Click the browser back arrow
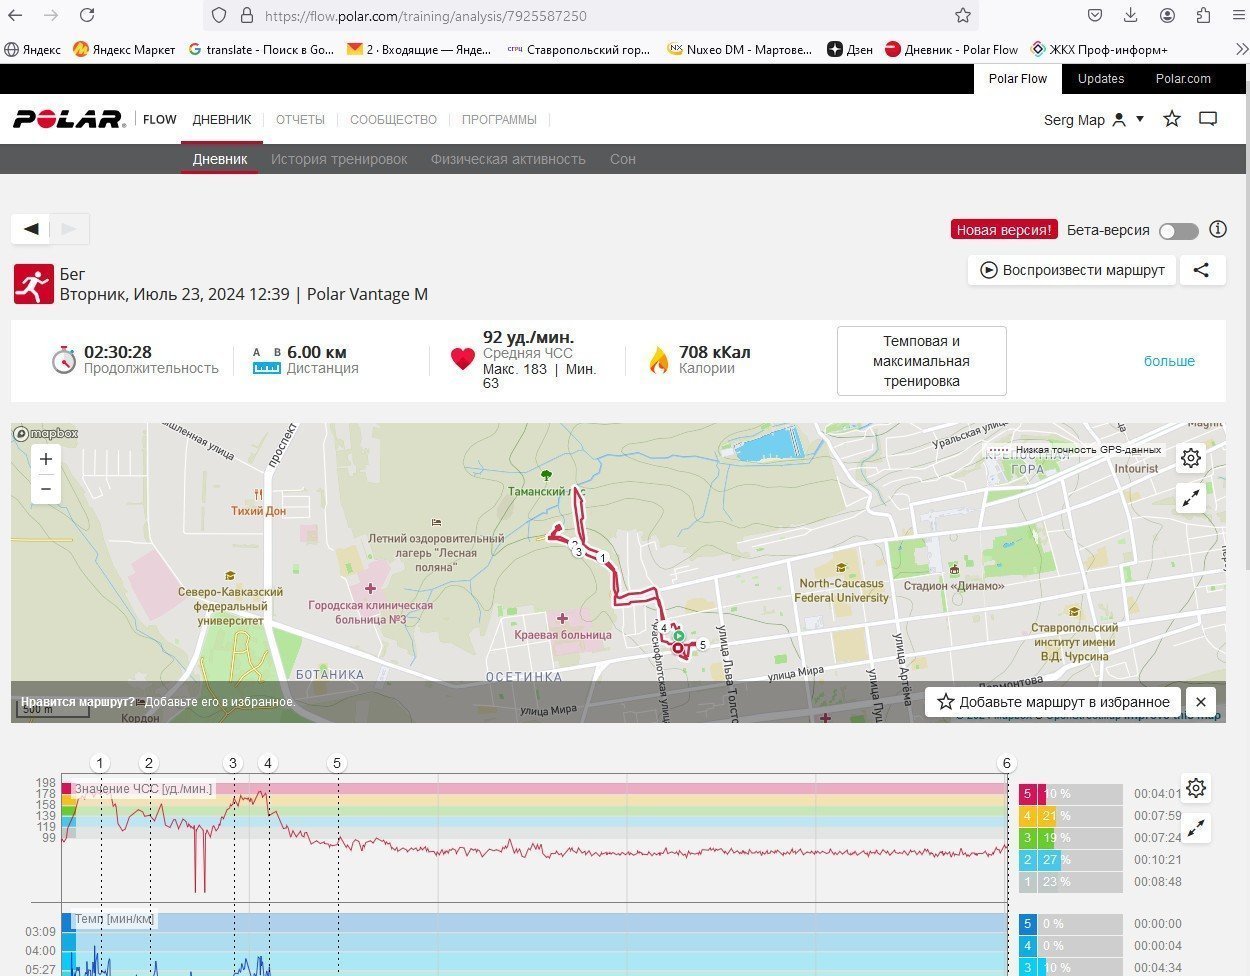The image size is (1250, 976). tap(15, 15)
